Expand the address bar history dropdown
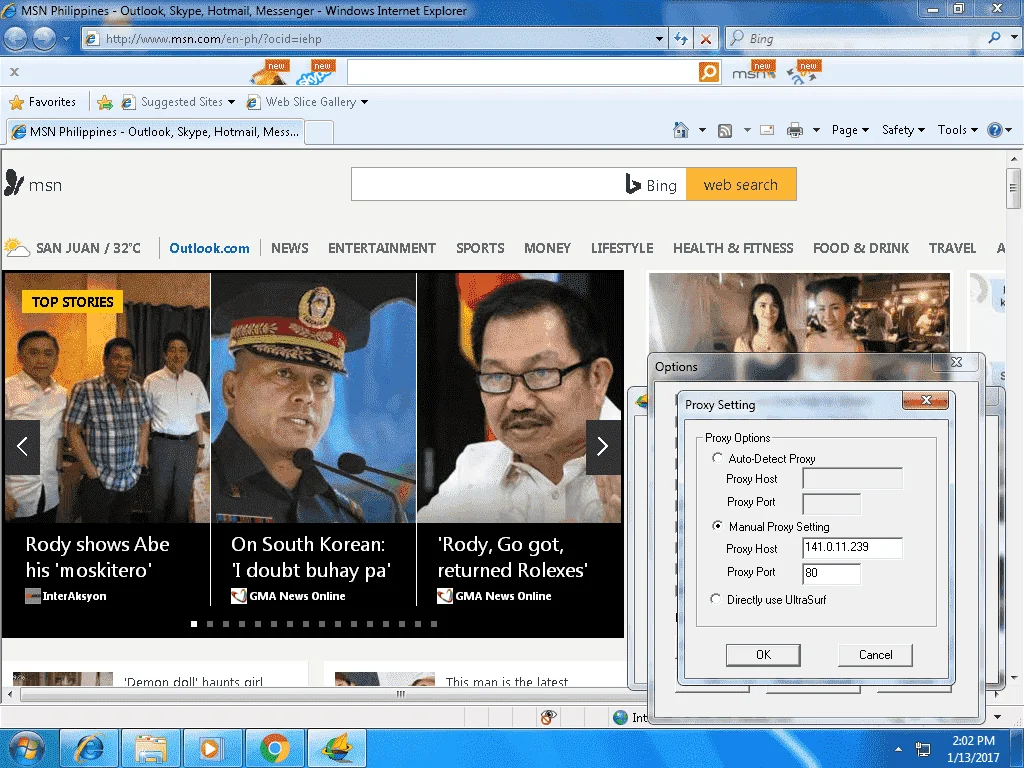This screenshot has height=768, width=1024. tap(659, 39)
